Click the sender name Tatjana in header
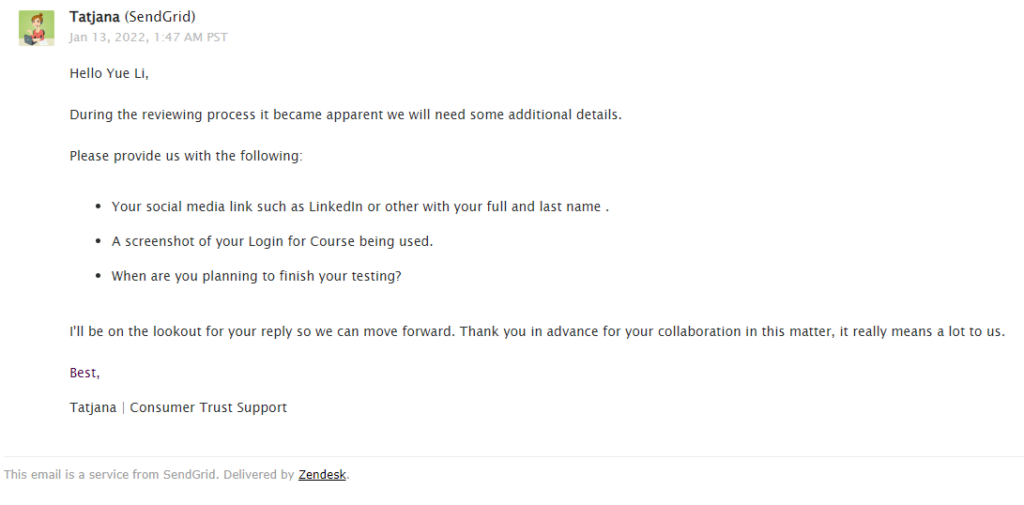Image resolution: width=1024 pixels, height=505 pixels. [x=94, y=17]
